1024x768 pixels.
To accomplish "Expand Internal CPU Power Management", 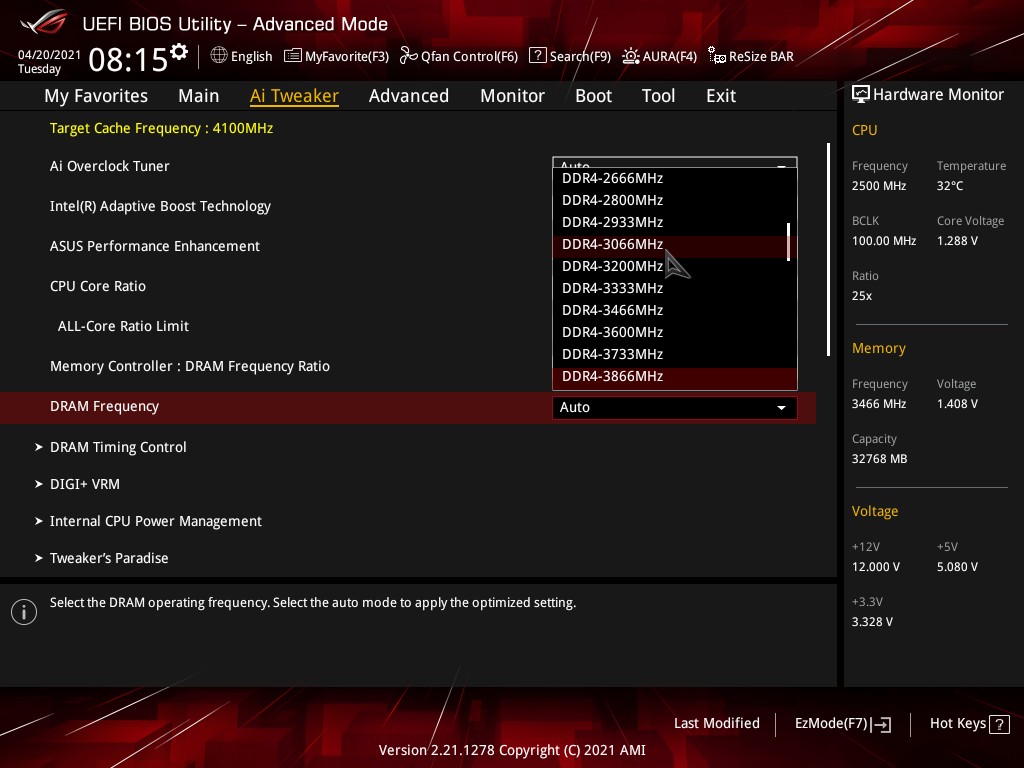I will tap(155, 521).
